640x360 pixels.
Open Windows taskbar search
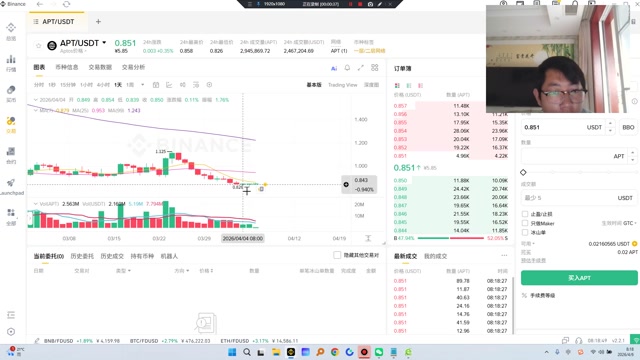(247, 352)
